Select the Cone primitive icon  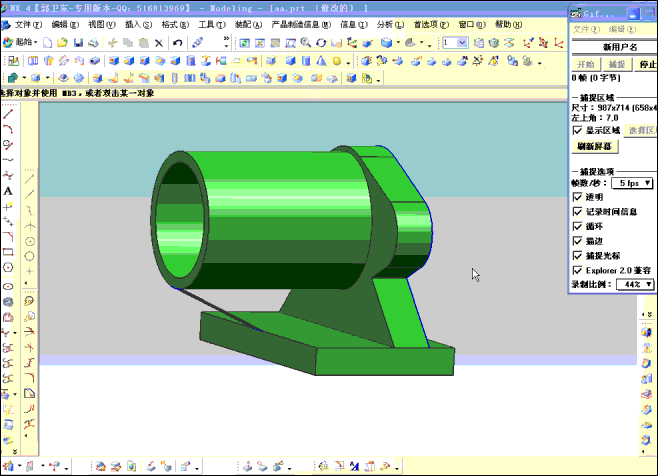pos(321,61)
